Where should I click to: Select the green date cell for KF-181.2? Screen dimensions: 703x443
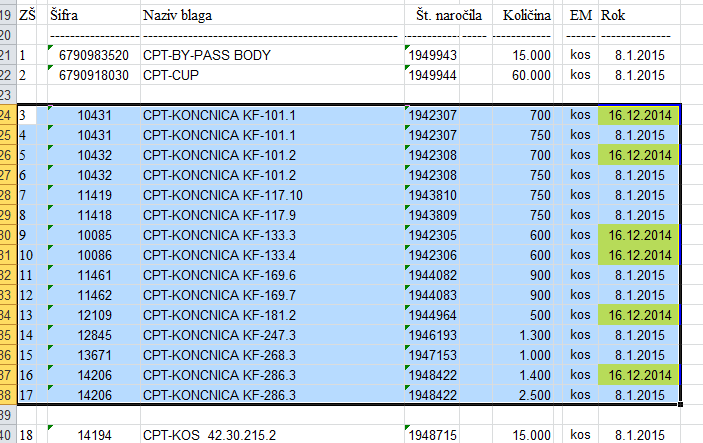click(639, 314)
